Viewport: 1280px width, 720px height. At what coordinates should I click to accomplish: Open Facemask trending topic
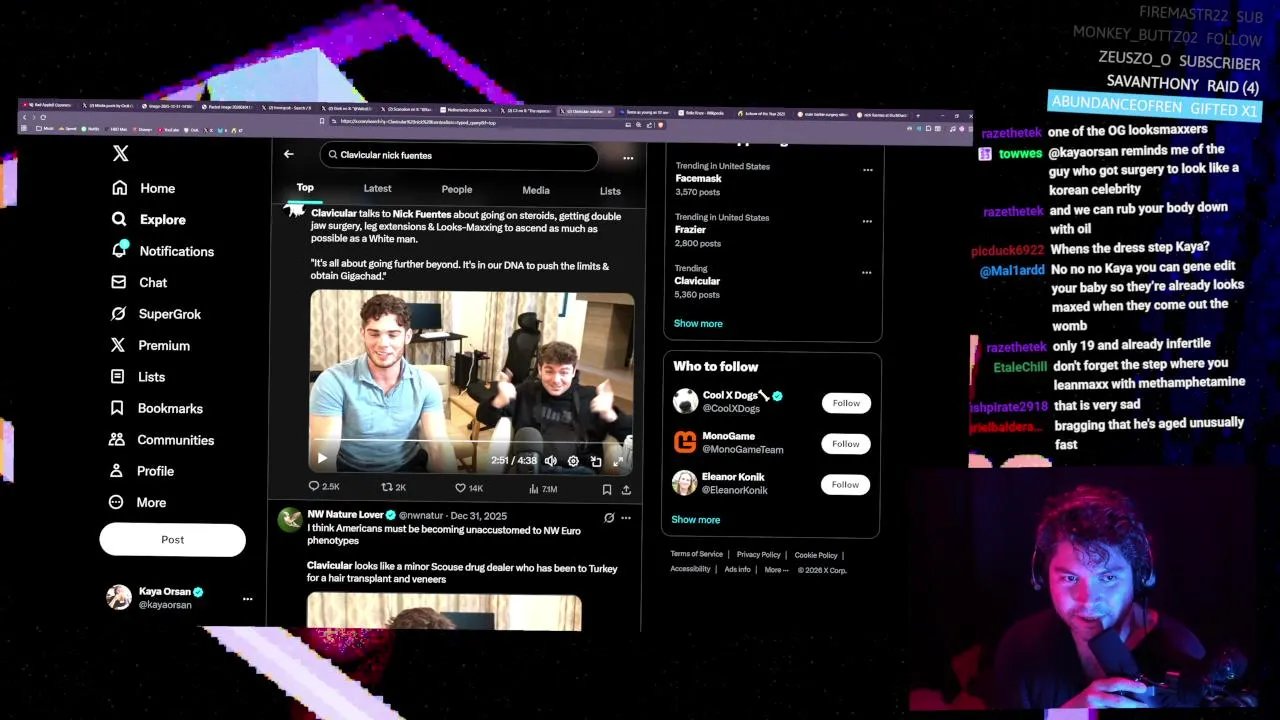(x=698, y=178)
